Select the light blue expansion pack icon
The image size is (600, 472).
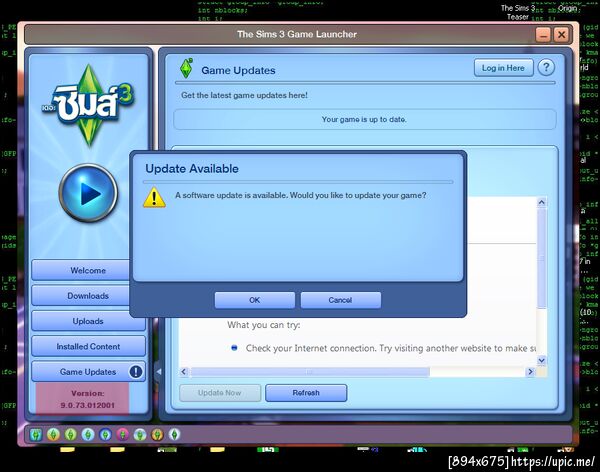[x=88, y=434]
